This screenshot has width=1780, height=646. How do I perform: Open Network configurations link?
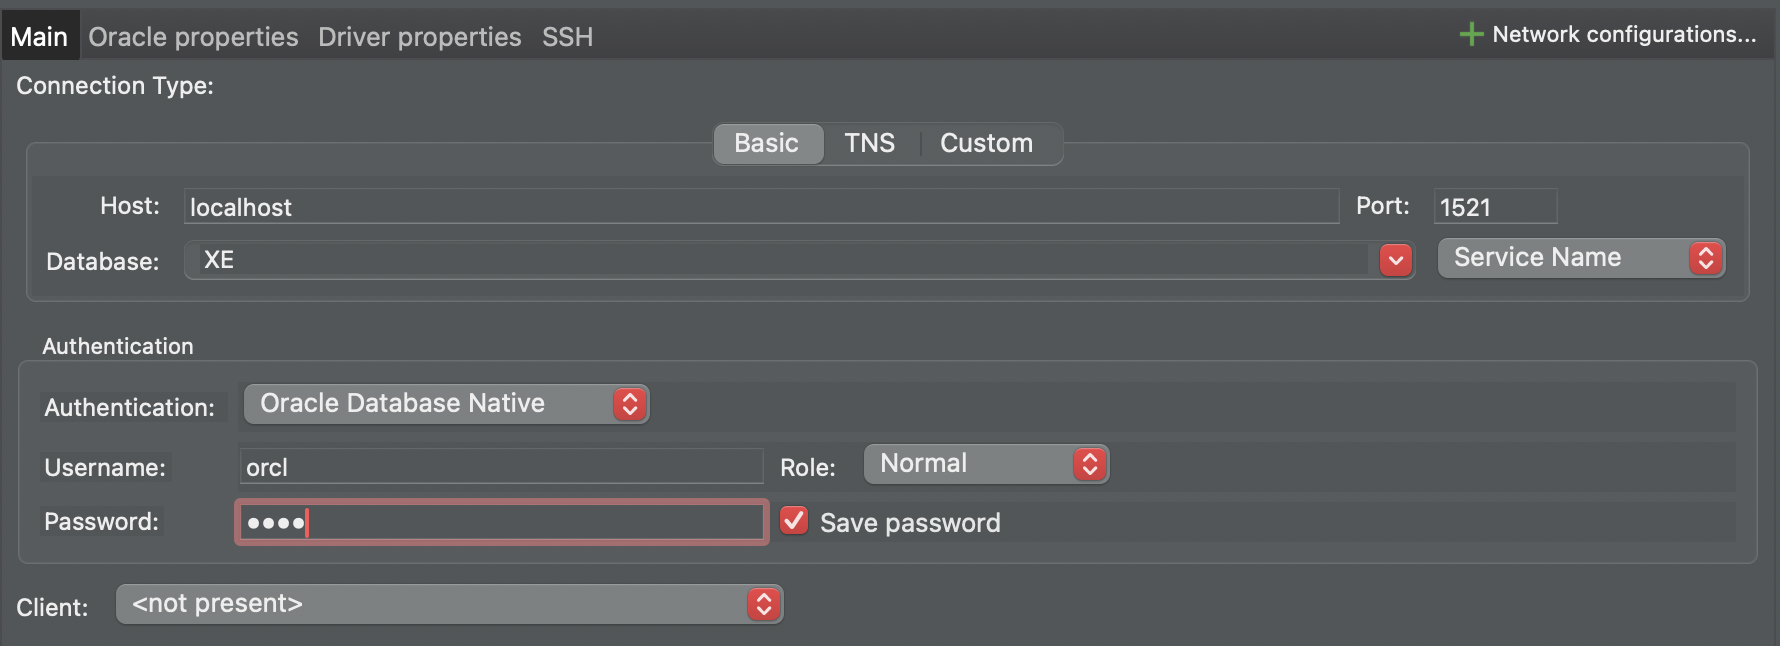click(1624, 35)
